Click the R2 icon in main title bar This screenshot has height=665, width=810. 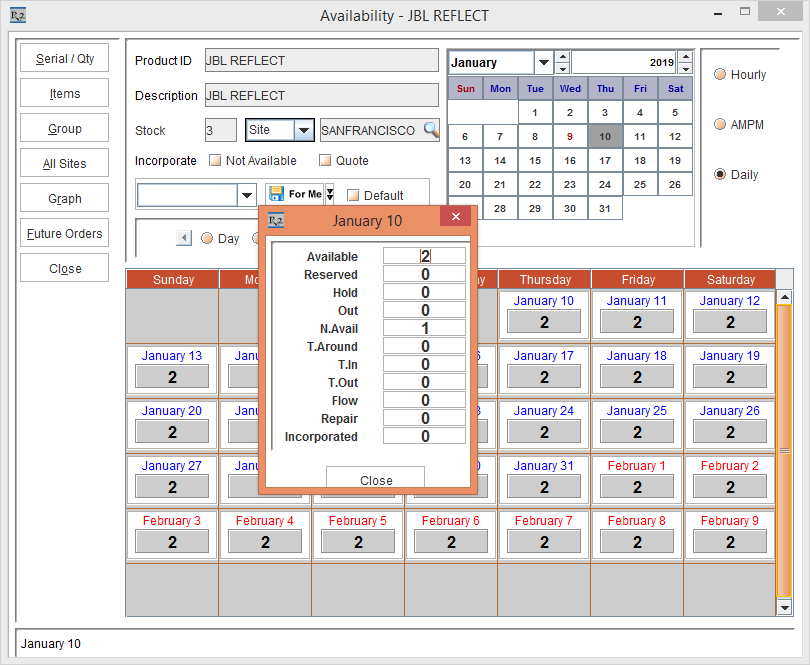pos(18,16)
